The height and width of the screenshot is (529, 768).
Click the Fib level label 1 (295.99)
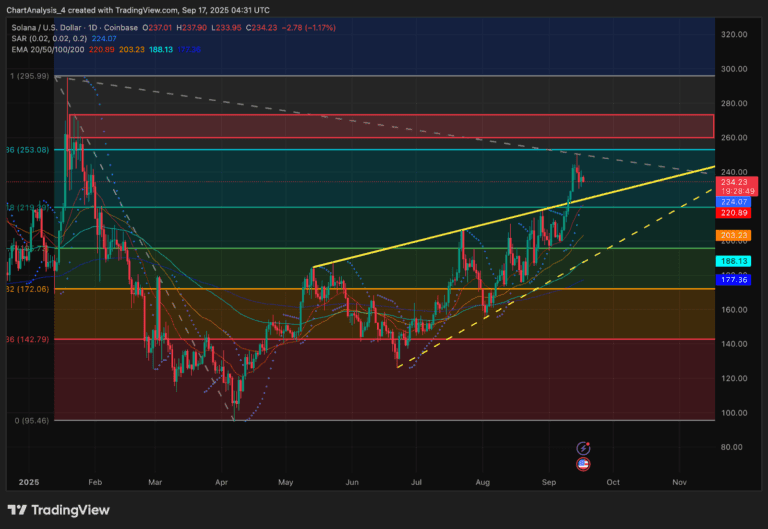click(30, 76)
